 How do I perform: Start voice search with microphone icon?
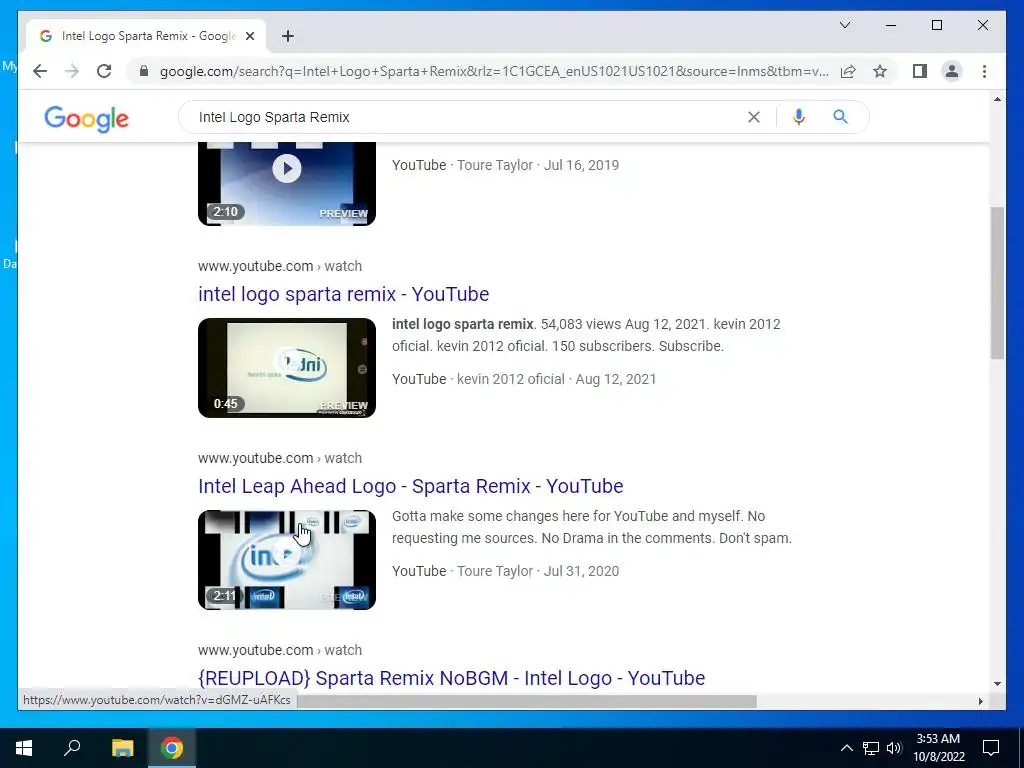pyautogui.click(x=798, y=117)
